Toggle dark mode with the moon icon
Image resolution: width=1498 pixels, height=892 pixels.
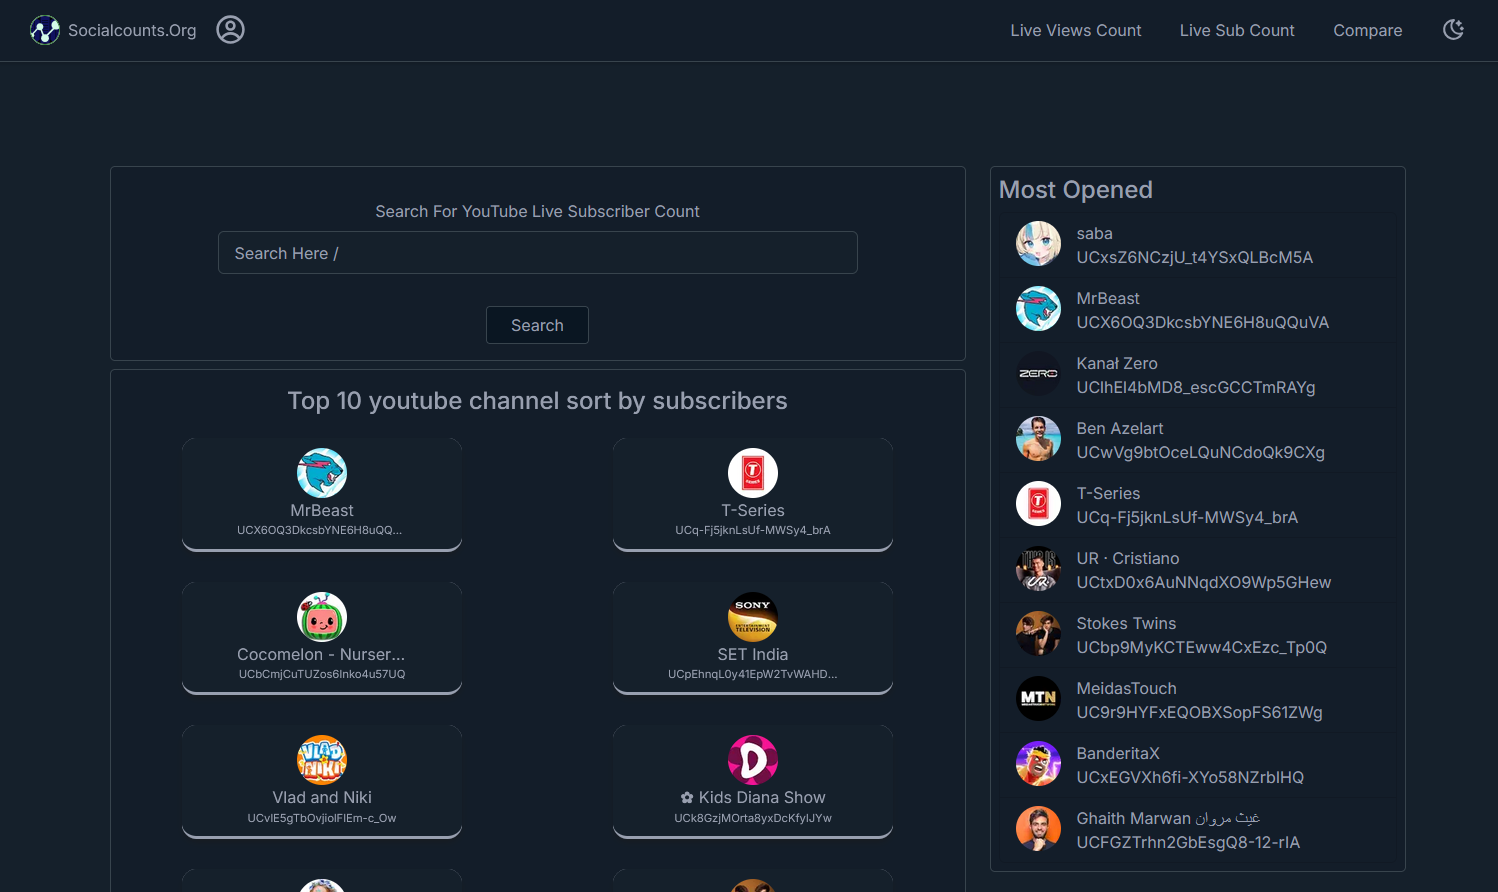coord(1454,30)
